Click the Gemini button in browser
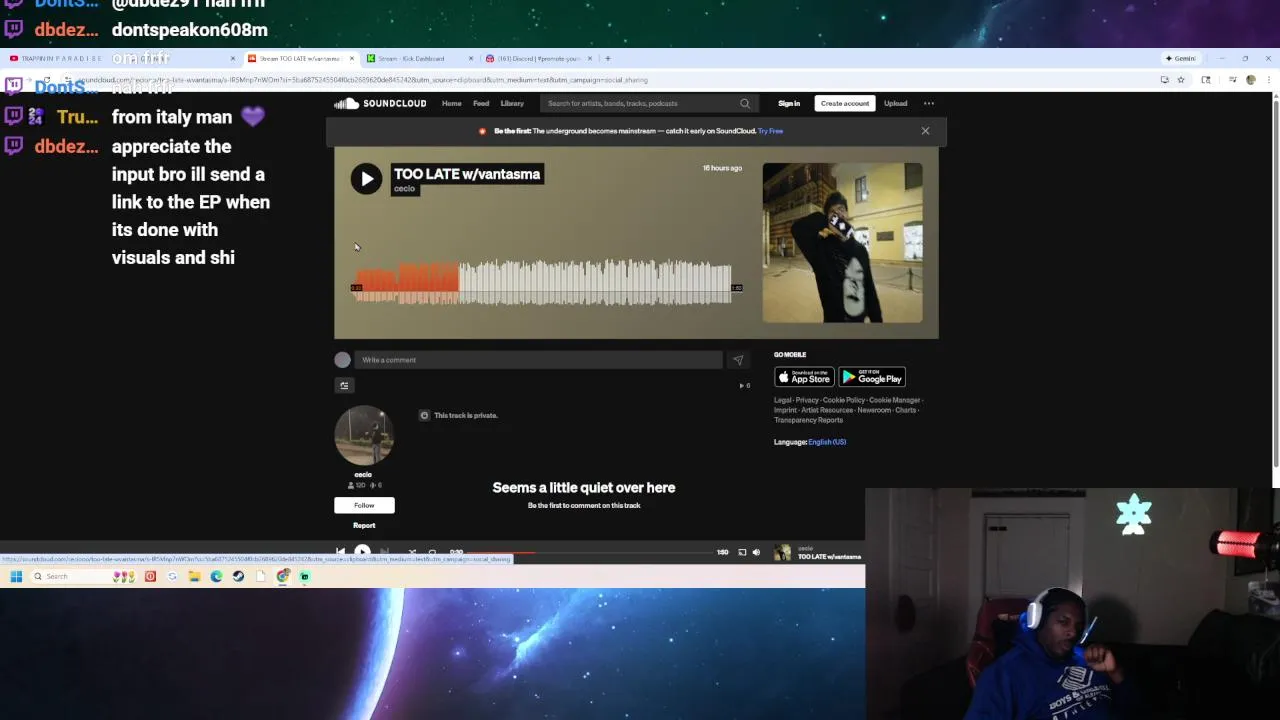The width and height of the screenshot is (1280, 720). (x=1181, y=58)
